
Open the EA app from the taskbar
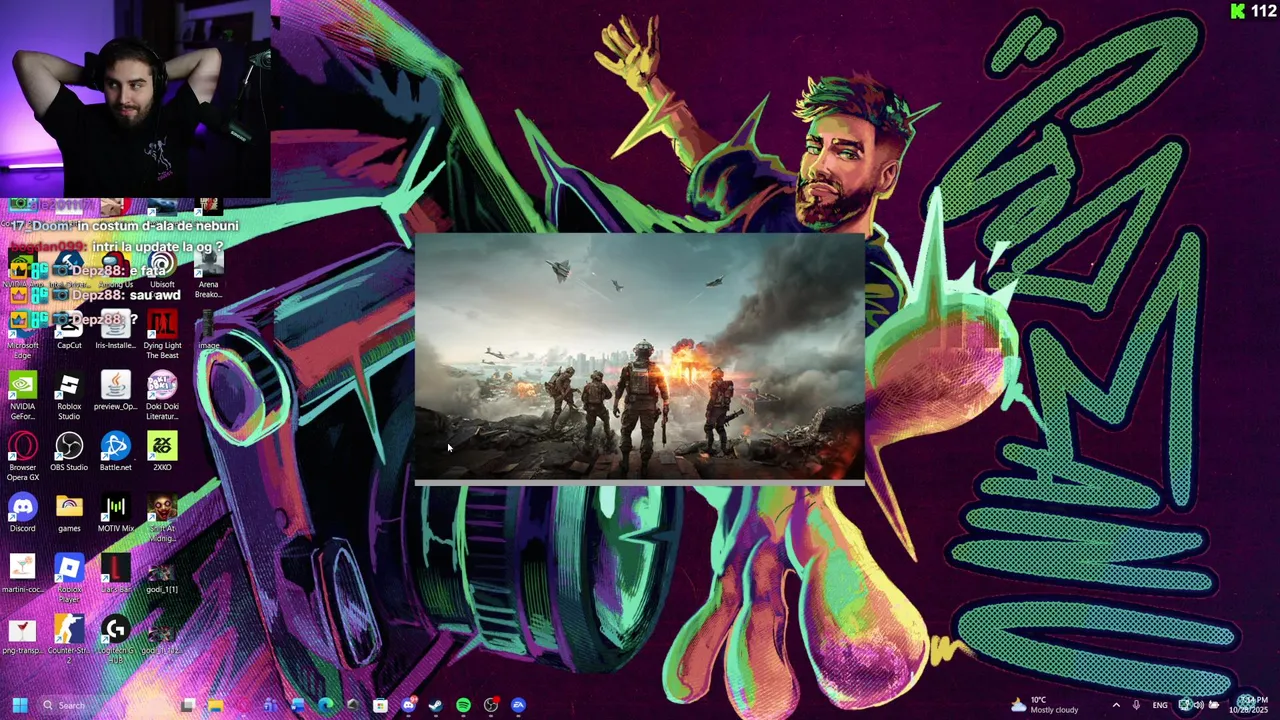(x=518, y=705)
